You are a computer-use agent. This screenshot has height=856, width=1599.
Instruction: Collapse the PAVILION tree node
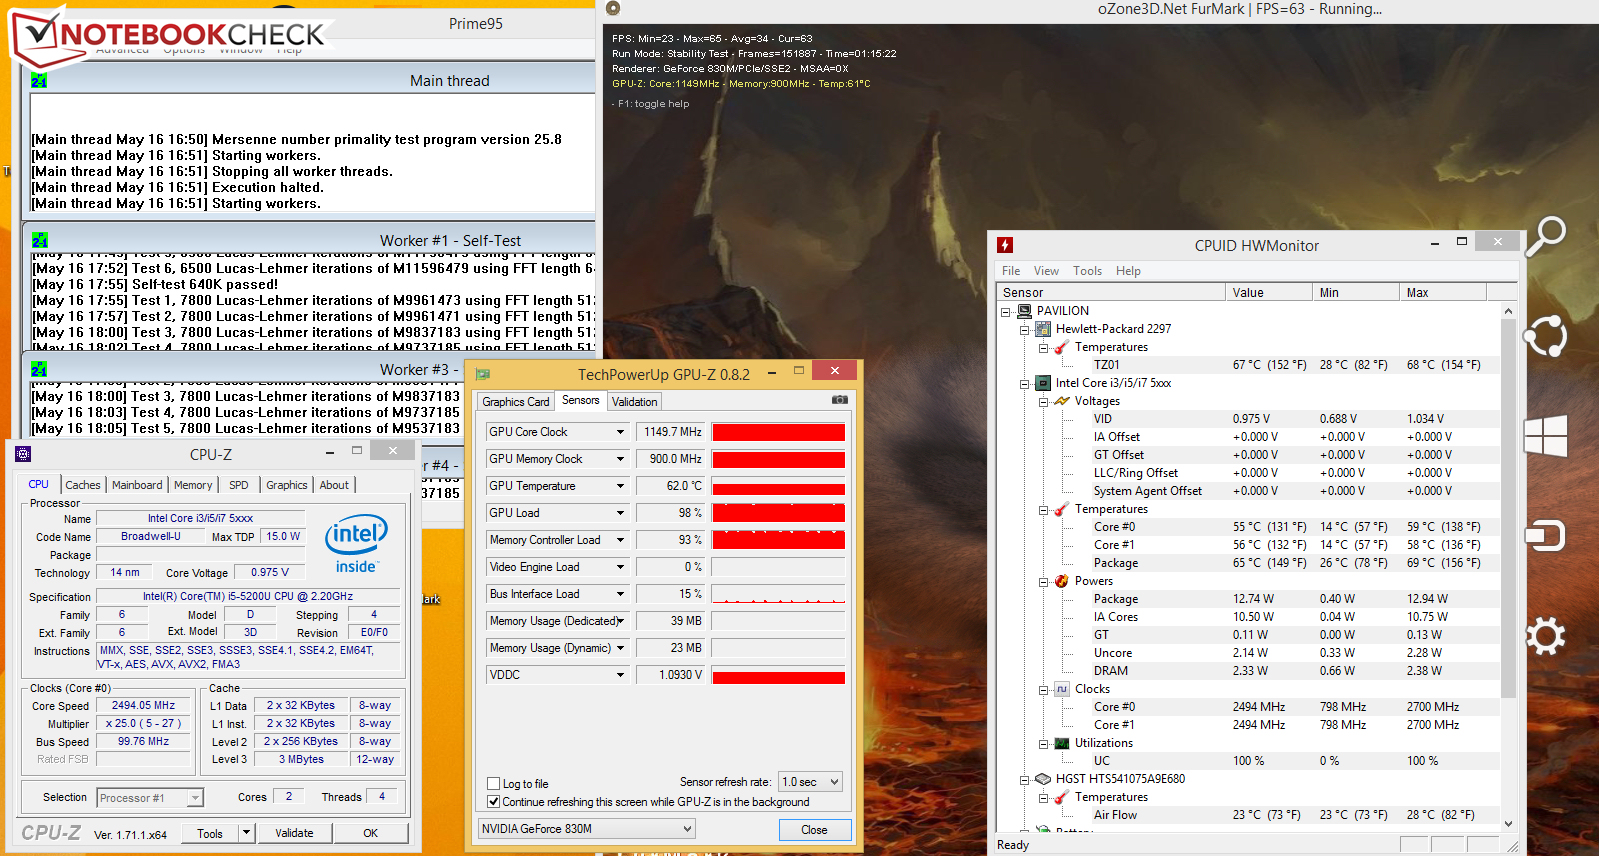pos(1006,311)
